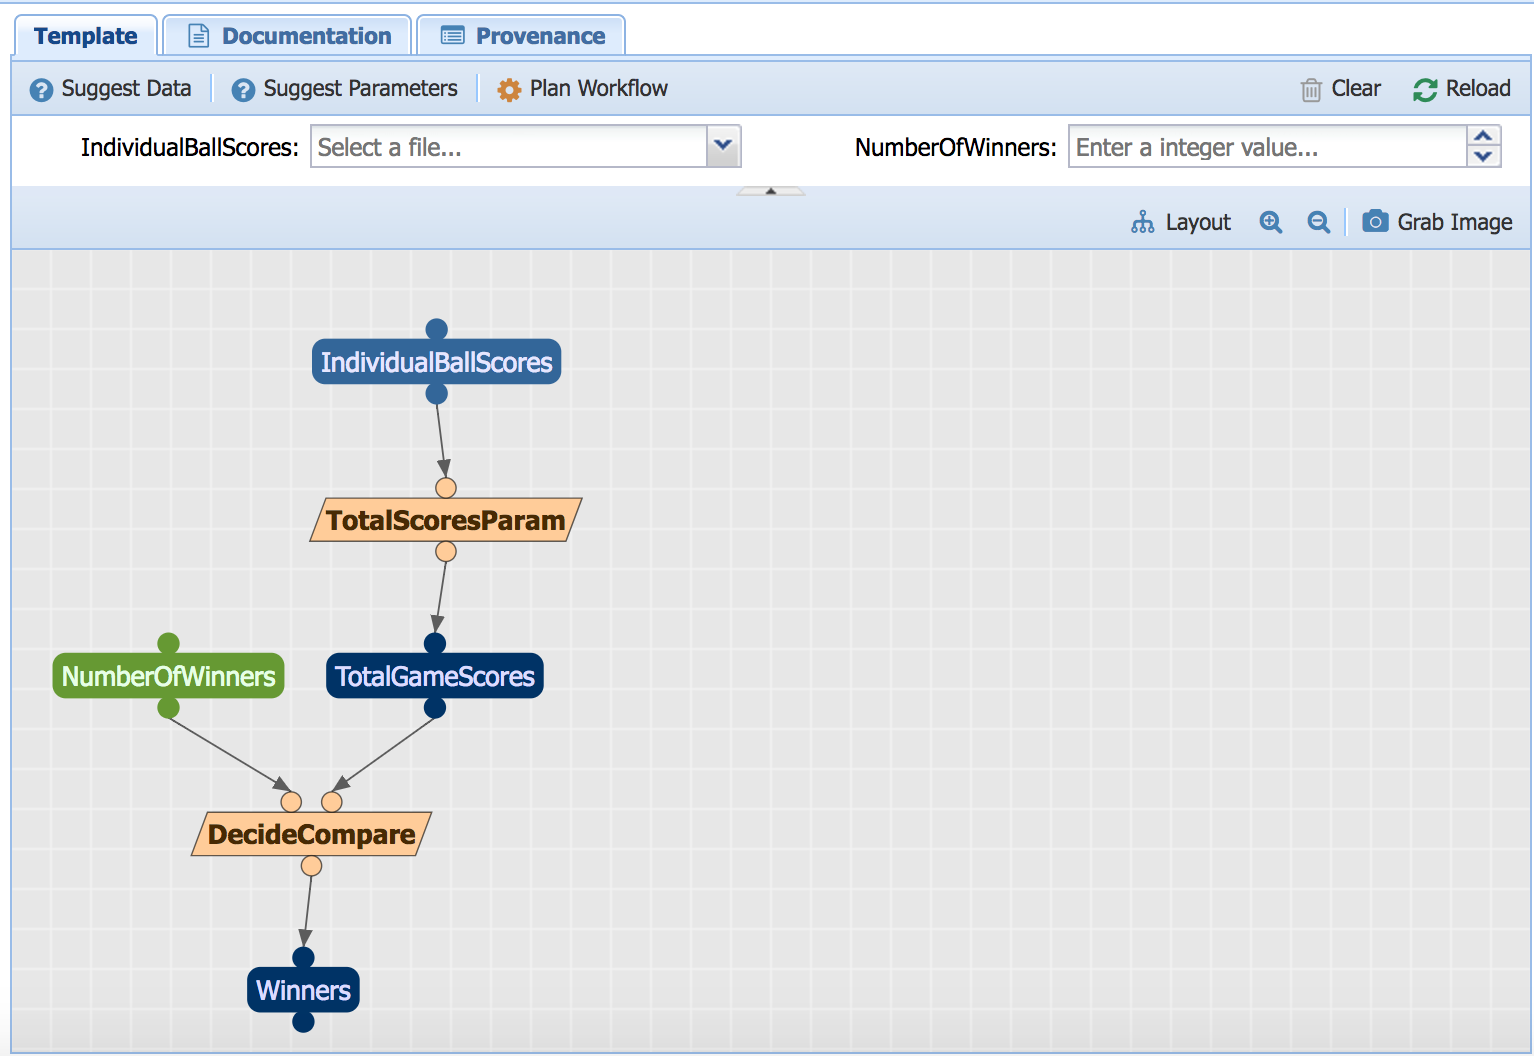Click the Reload refresh icon

[1424, 90]
